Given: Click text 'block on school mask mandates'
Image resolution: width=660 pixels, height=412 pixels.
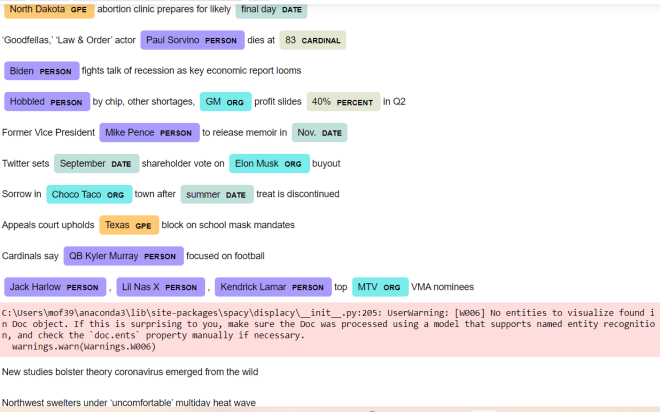Looking at the screenshot, I should pyautogui.click(x=228, y=225).
